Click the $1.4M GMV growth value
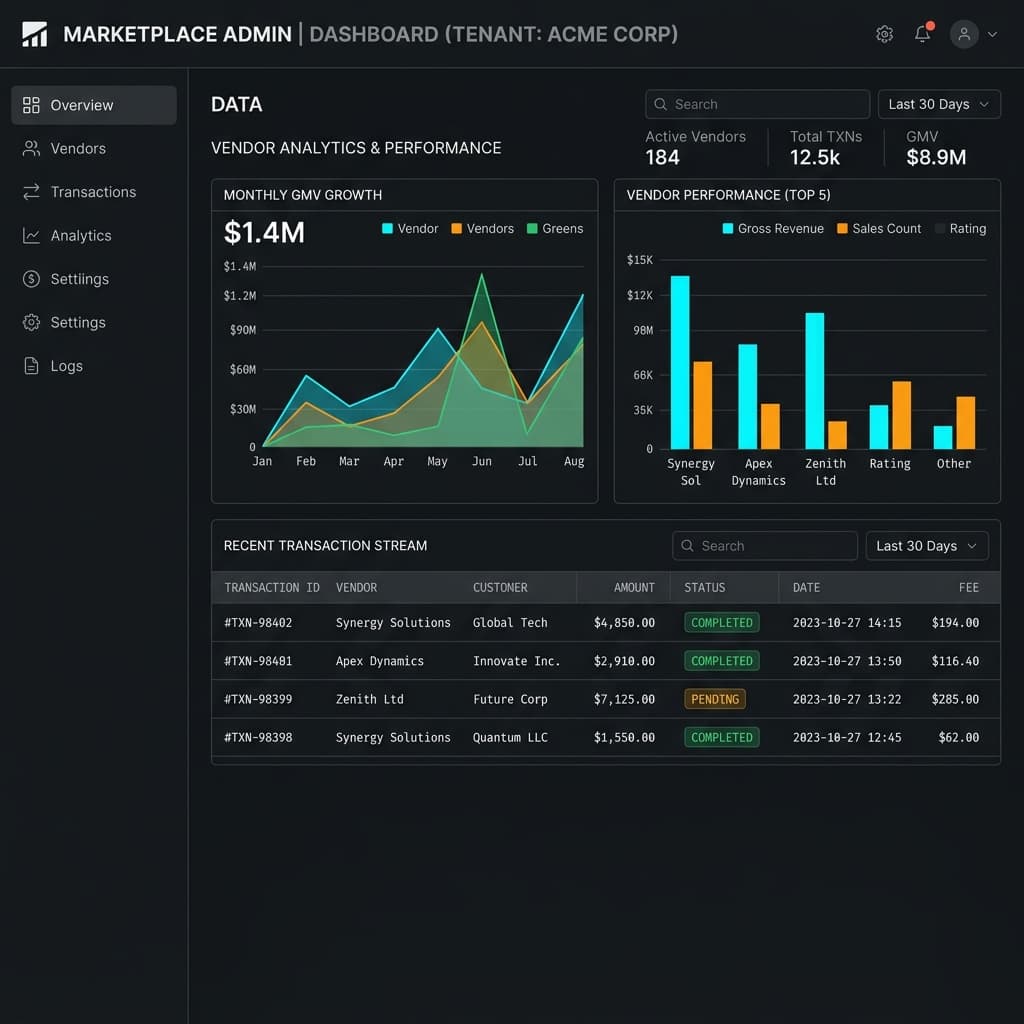The image size is (1024, 1024). [264, 232]
